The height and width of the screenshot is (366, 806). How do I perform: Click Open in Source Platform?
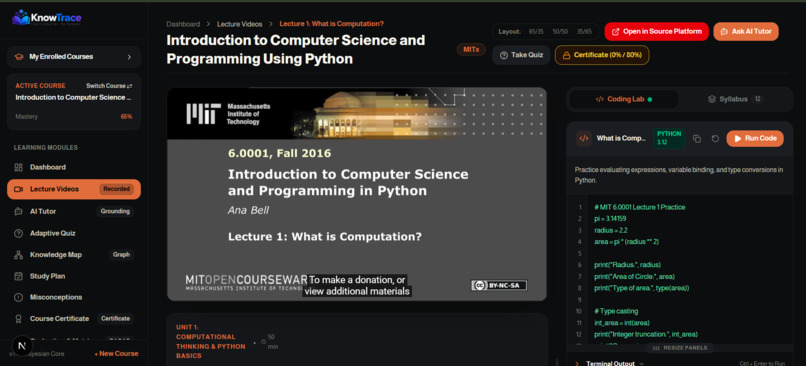656,31
